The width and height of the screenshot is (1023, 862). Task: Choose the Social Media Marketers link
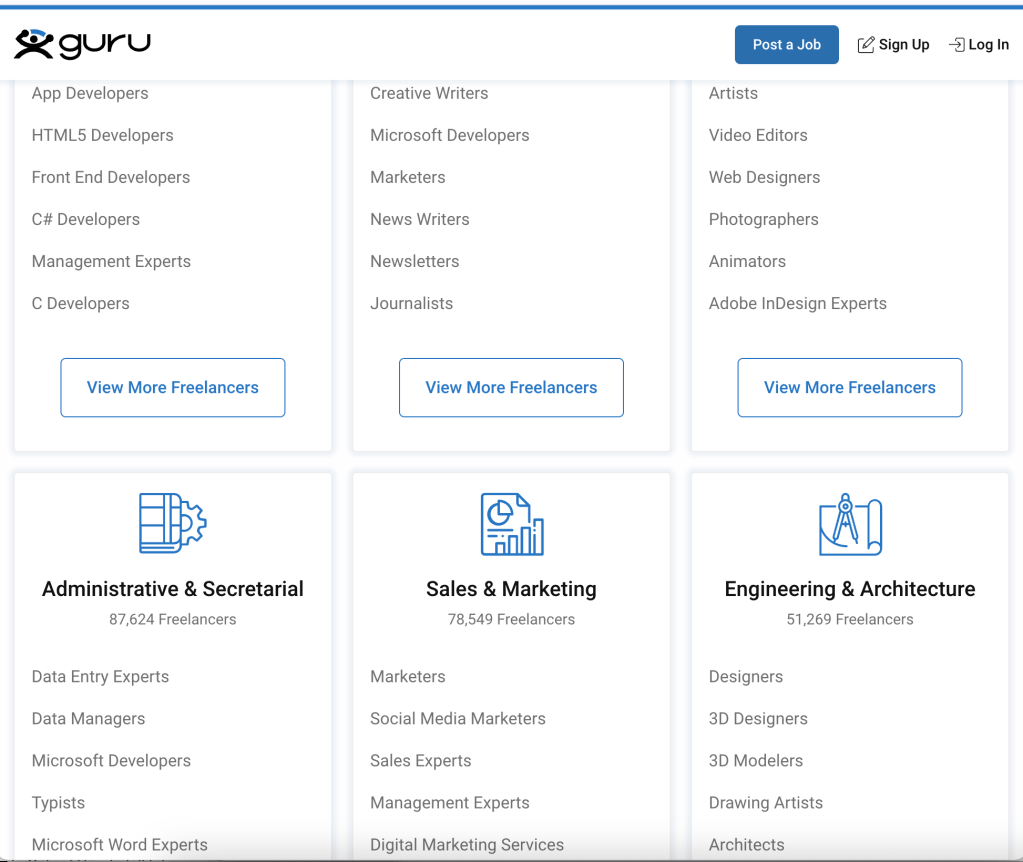(x=458, y=718)
